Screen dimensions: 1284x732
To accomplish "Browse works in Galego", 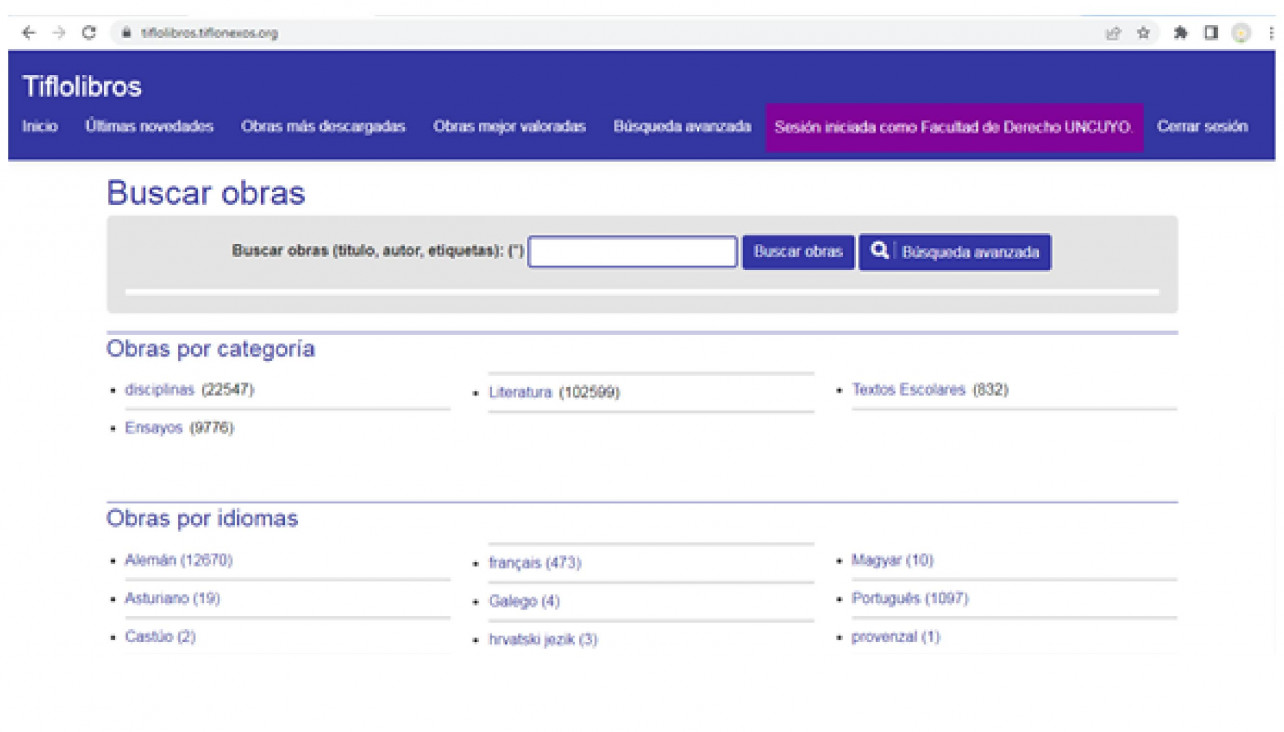I will (524, 601).
